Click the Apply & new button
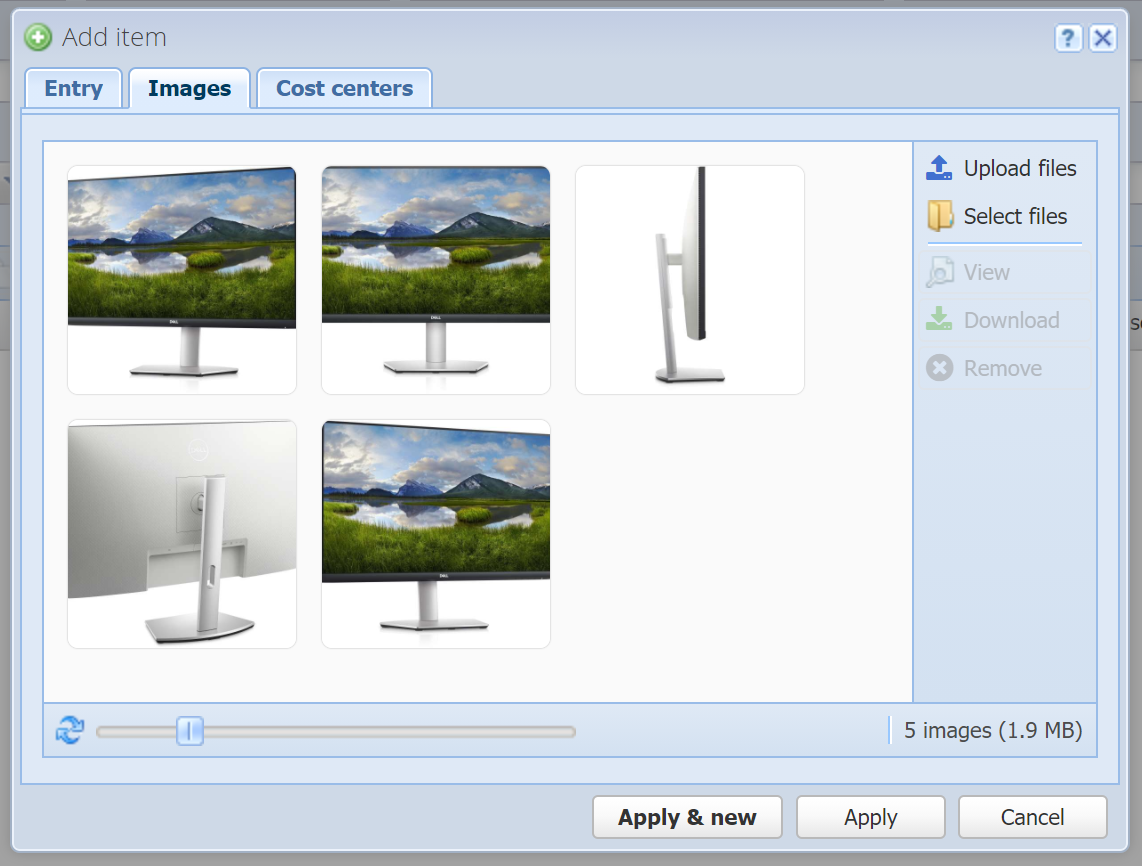Screen dimensions: 1142x866 tap(687, 817)
